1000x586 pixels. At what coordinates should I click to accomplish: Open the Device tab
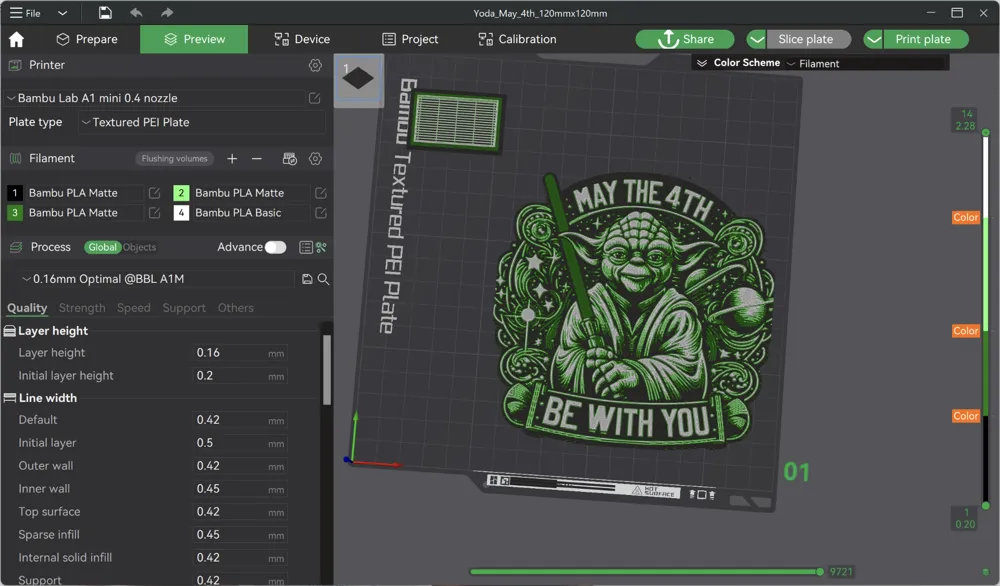click(302, 40)
